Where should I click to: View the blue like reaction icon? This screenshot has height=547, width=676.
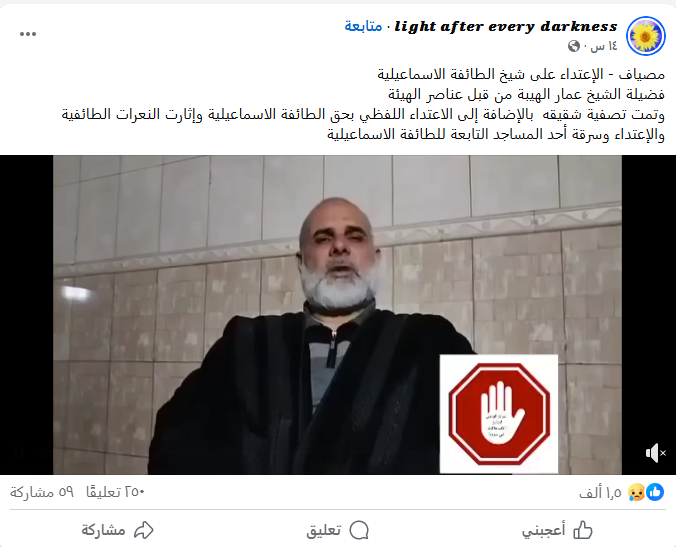click(x=655, y=492)
